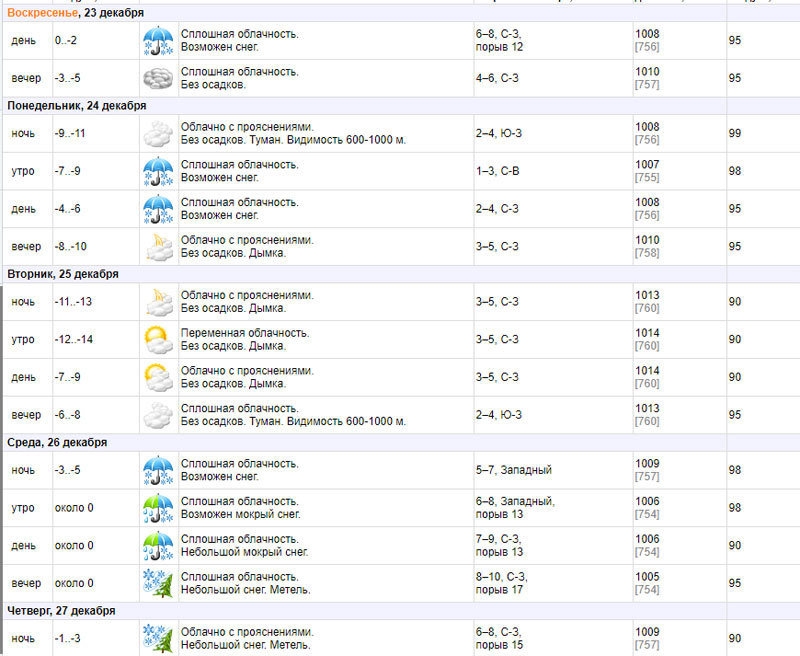
Task: Select the 'Среда, 26 декабря' day header
Action: [57, 442]
